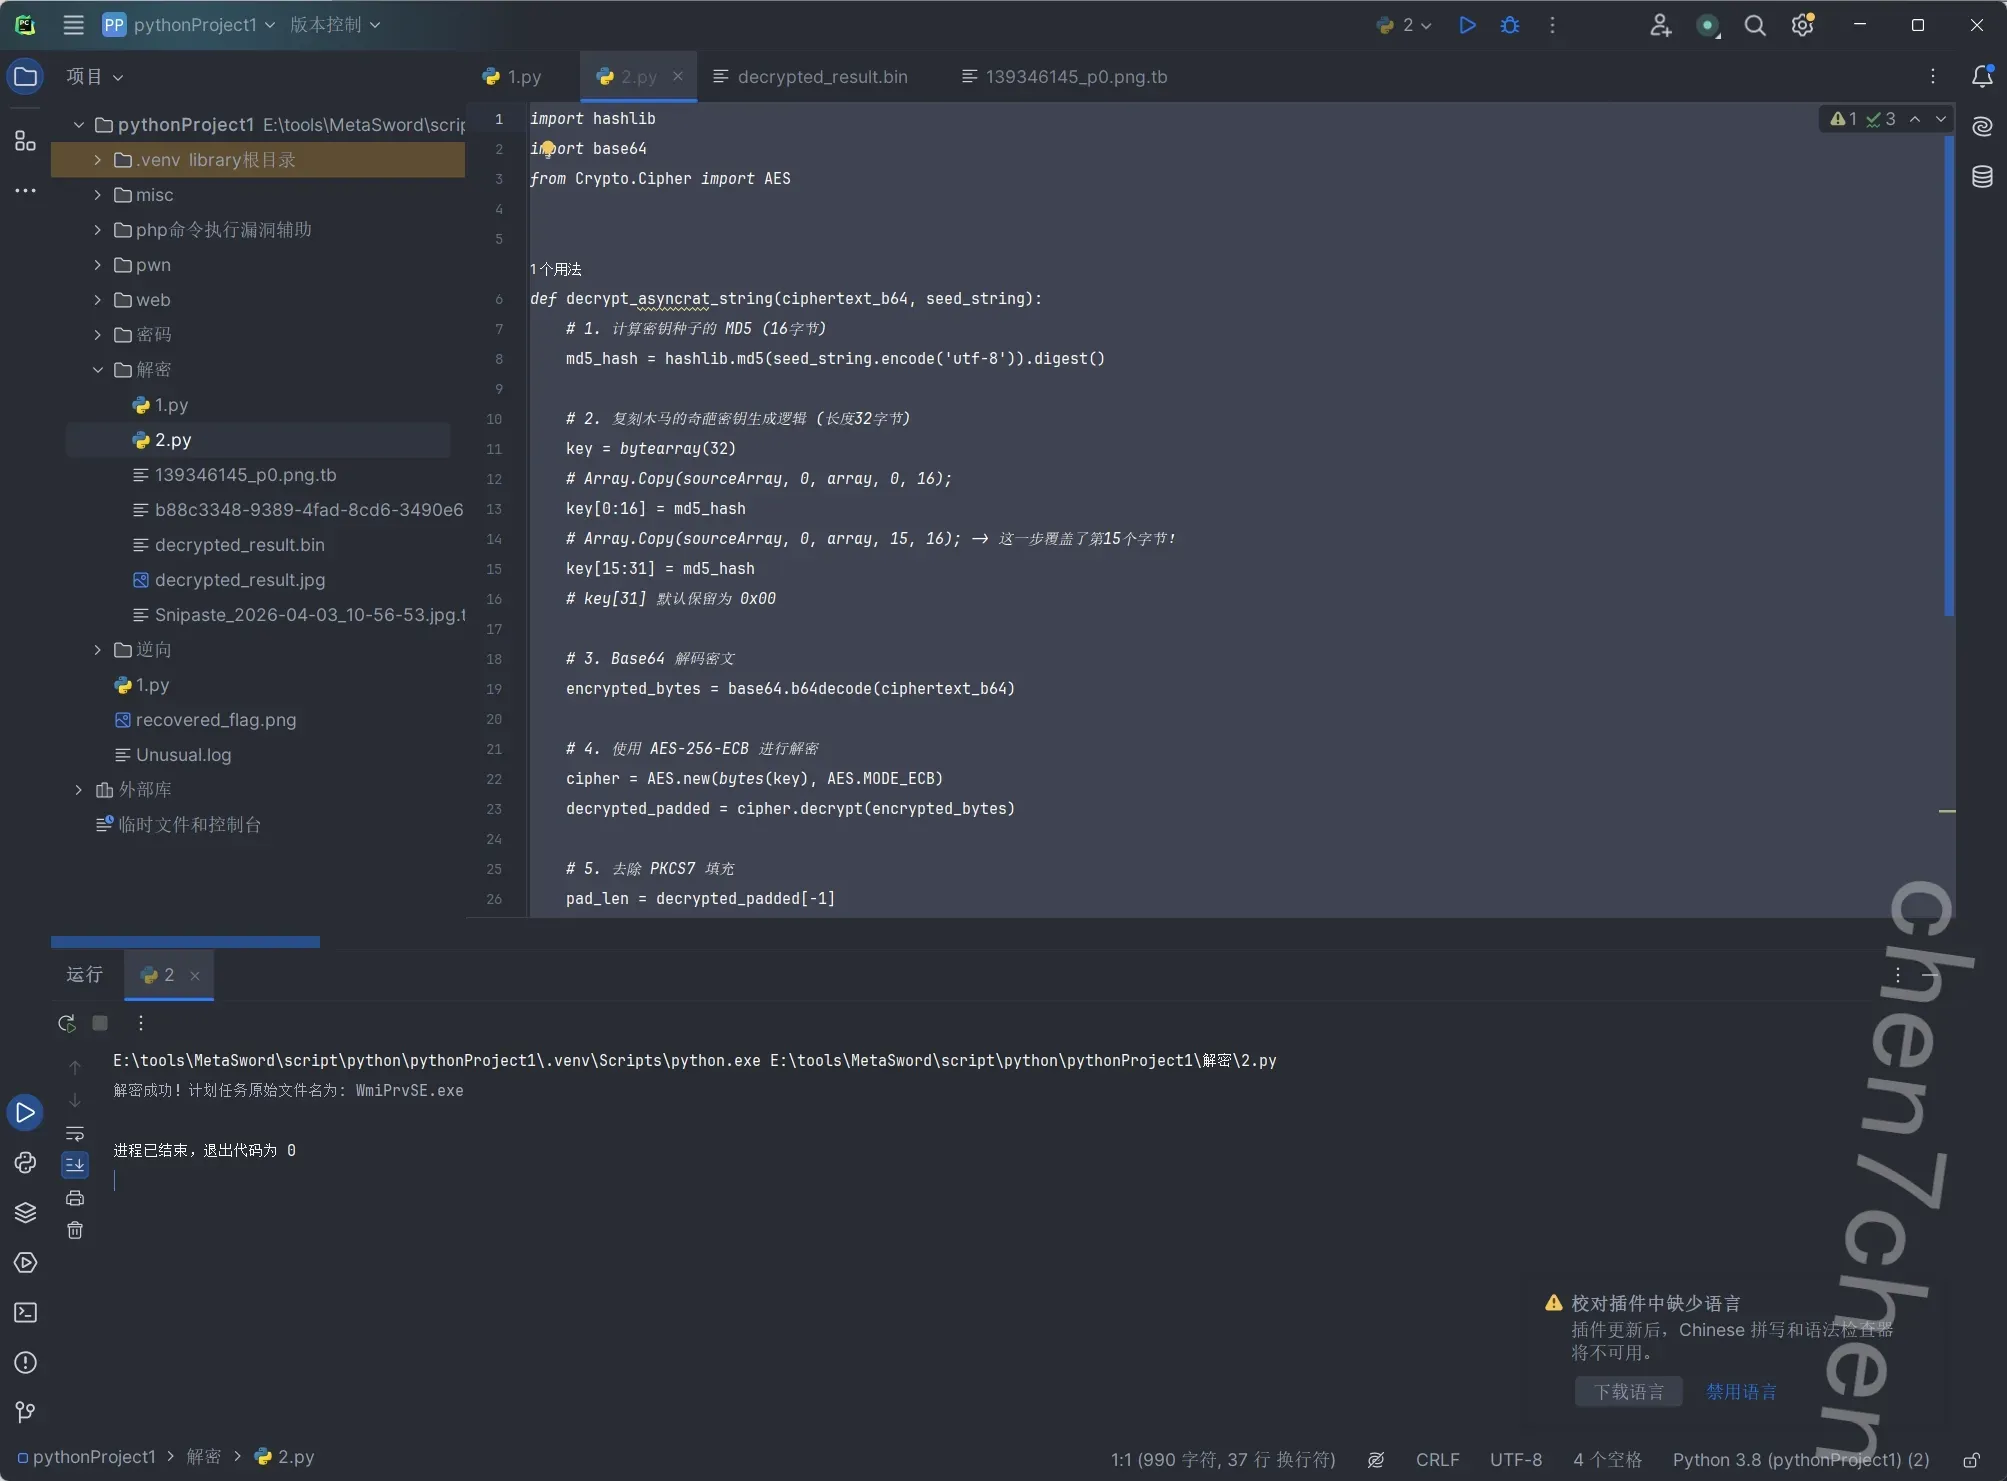Open the Database panel in the right sidebar

pos(1982,177)
